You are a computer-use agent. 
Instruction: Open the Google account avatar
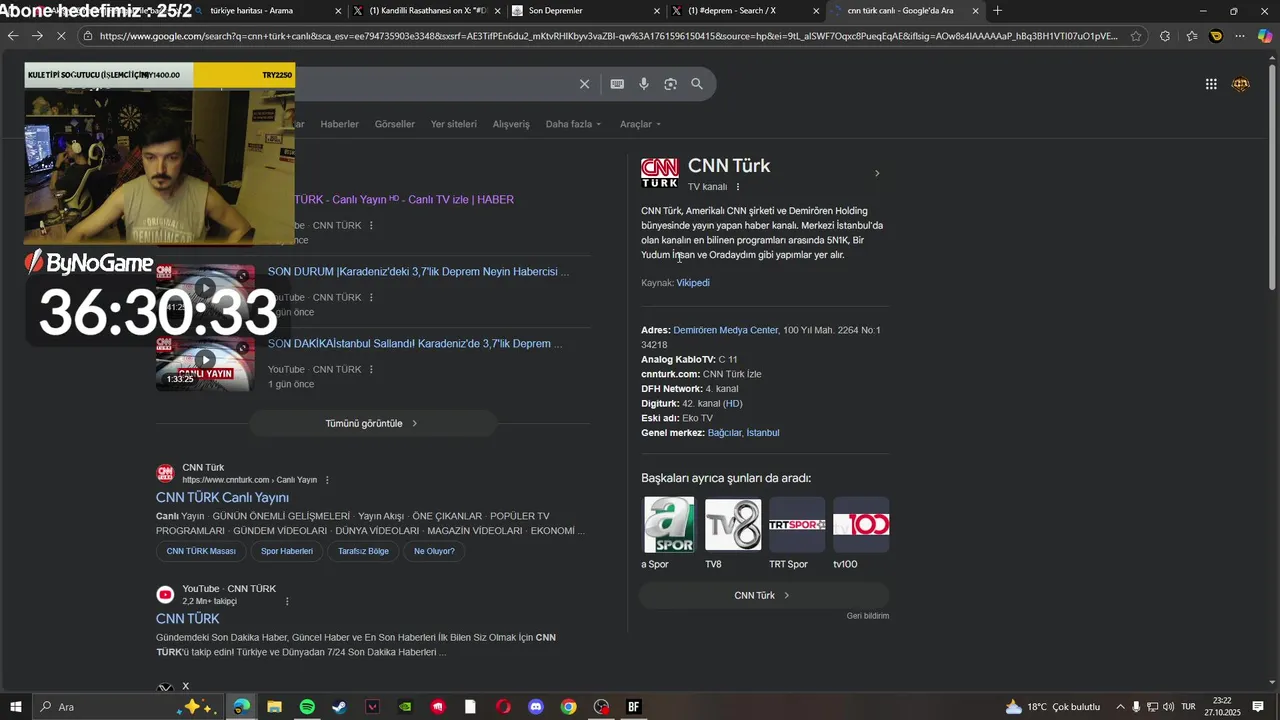click(x=1241, y=84)
